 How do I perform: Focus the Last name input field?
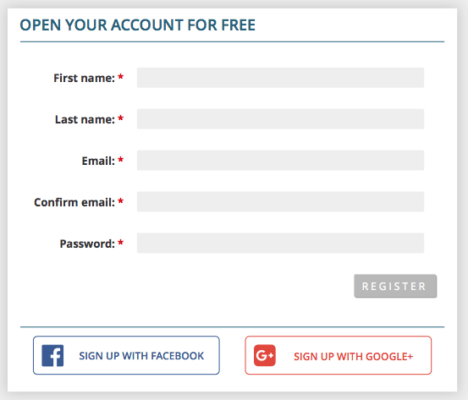(x=280, y=119)
